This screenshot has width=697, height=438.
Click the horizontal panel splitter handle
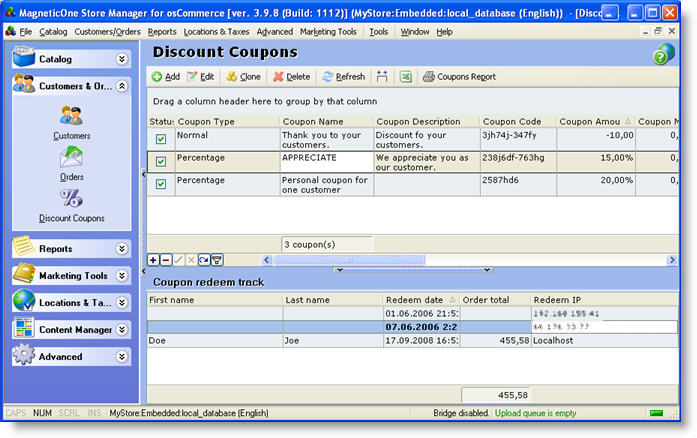pos(413,269)
